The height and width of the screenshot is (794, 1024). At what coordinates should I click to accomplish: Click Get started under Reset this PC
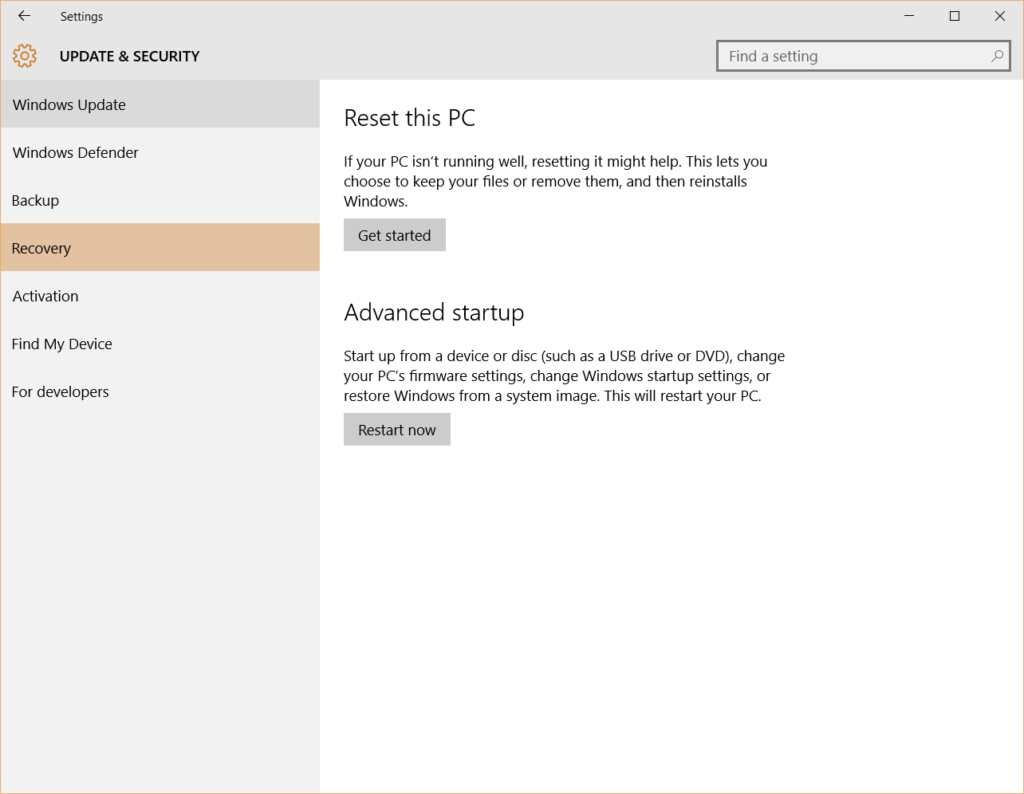[x=394, y=234]
